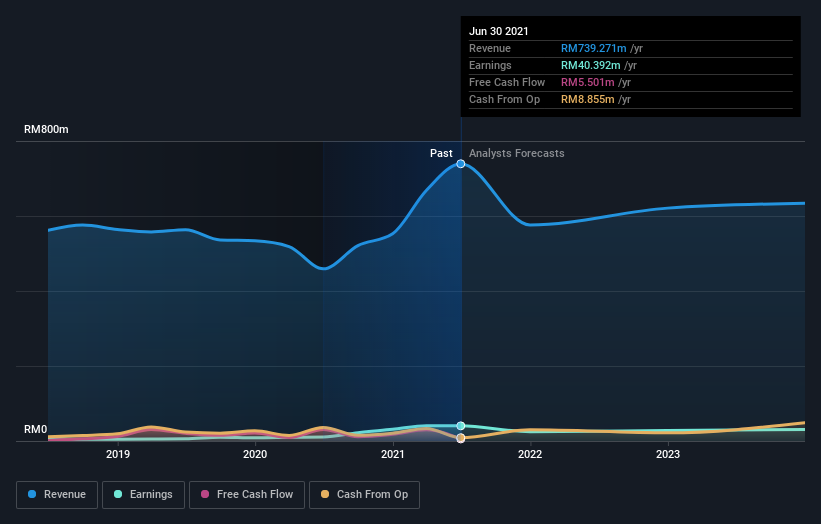Click the RM8.855m cash from op value
The height and width of the screenshot is (524, 821).
click(587, 99)
